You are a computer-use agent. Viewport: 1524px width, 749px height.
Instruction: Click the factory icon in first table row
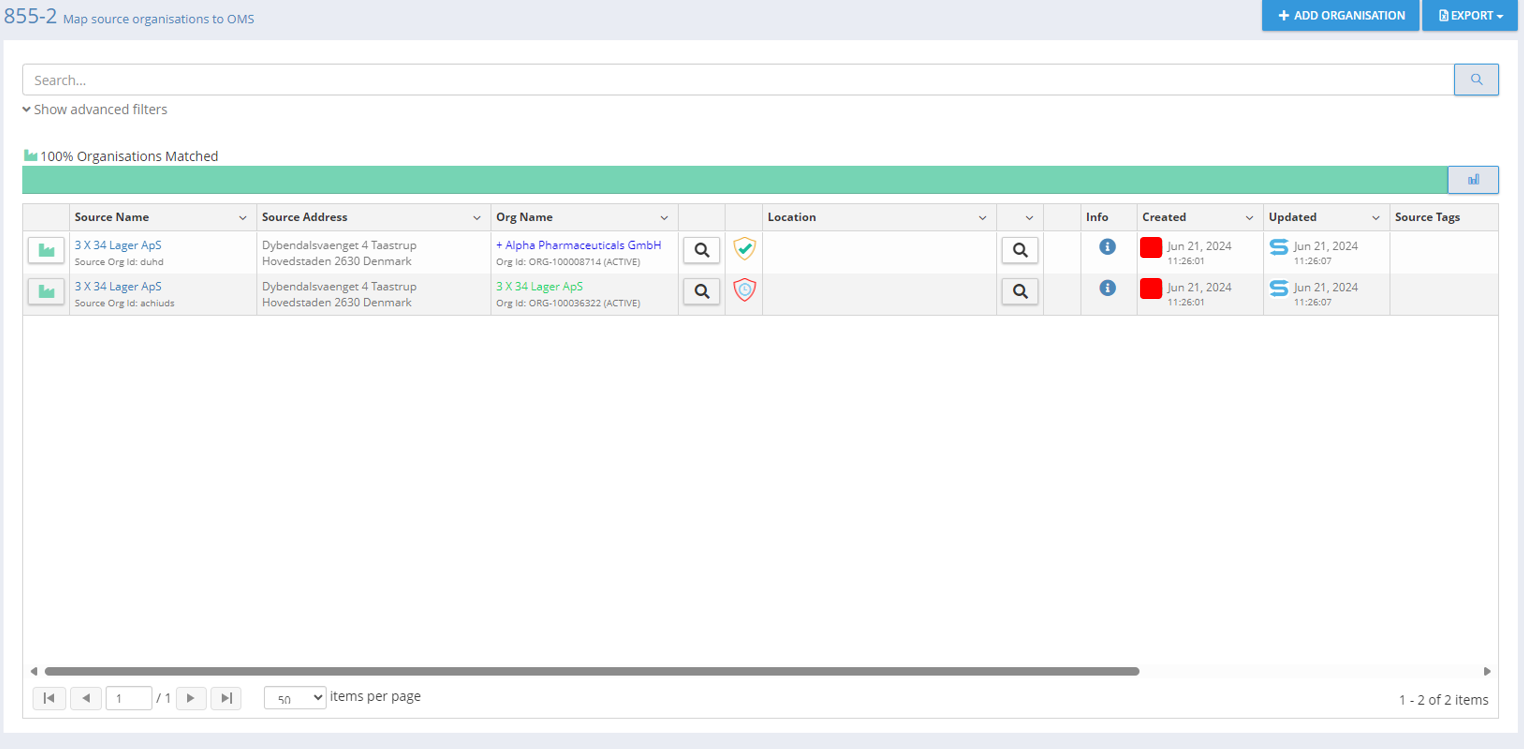(46, 250)
